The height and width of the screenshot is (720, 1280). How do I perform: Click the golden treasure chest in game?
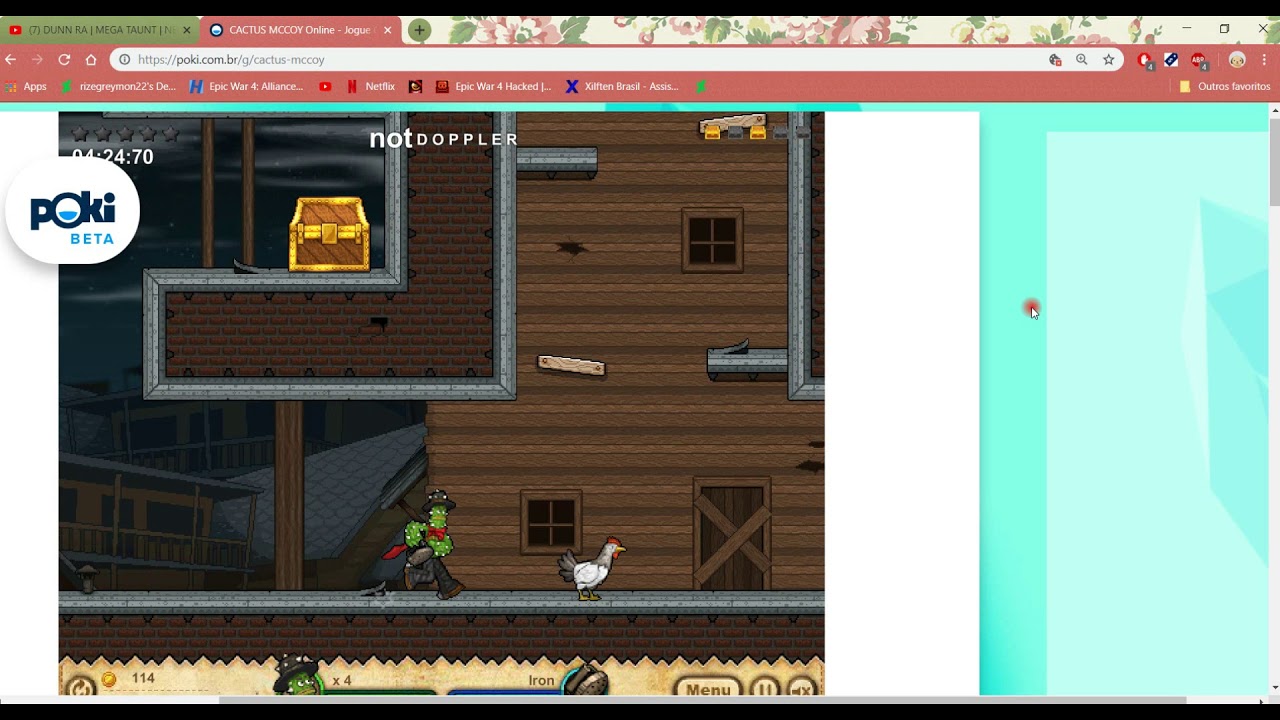pyautogui.click(x=330, y=234)
